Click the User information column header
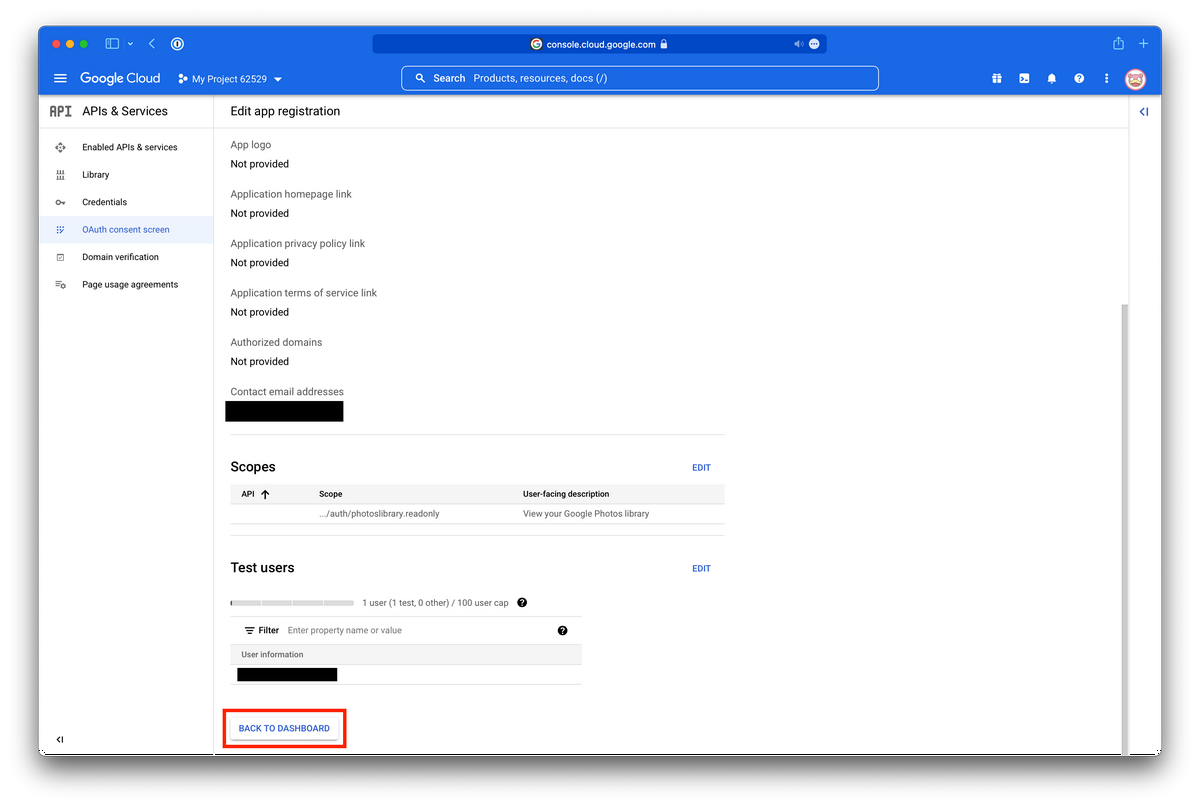Viewport: 1200px width, 807px height. tap(272, 655)
